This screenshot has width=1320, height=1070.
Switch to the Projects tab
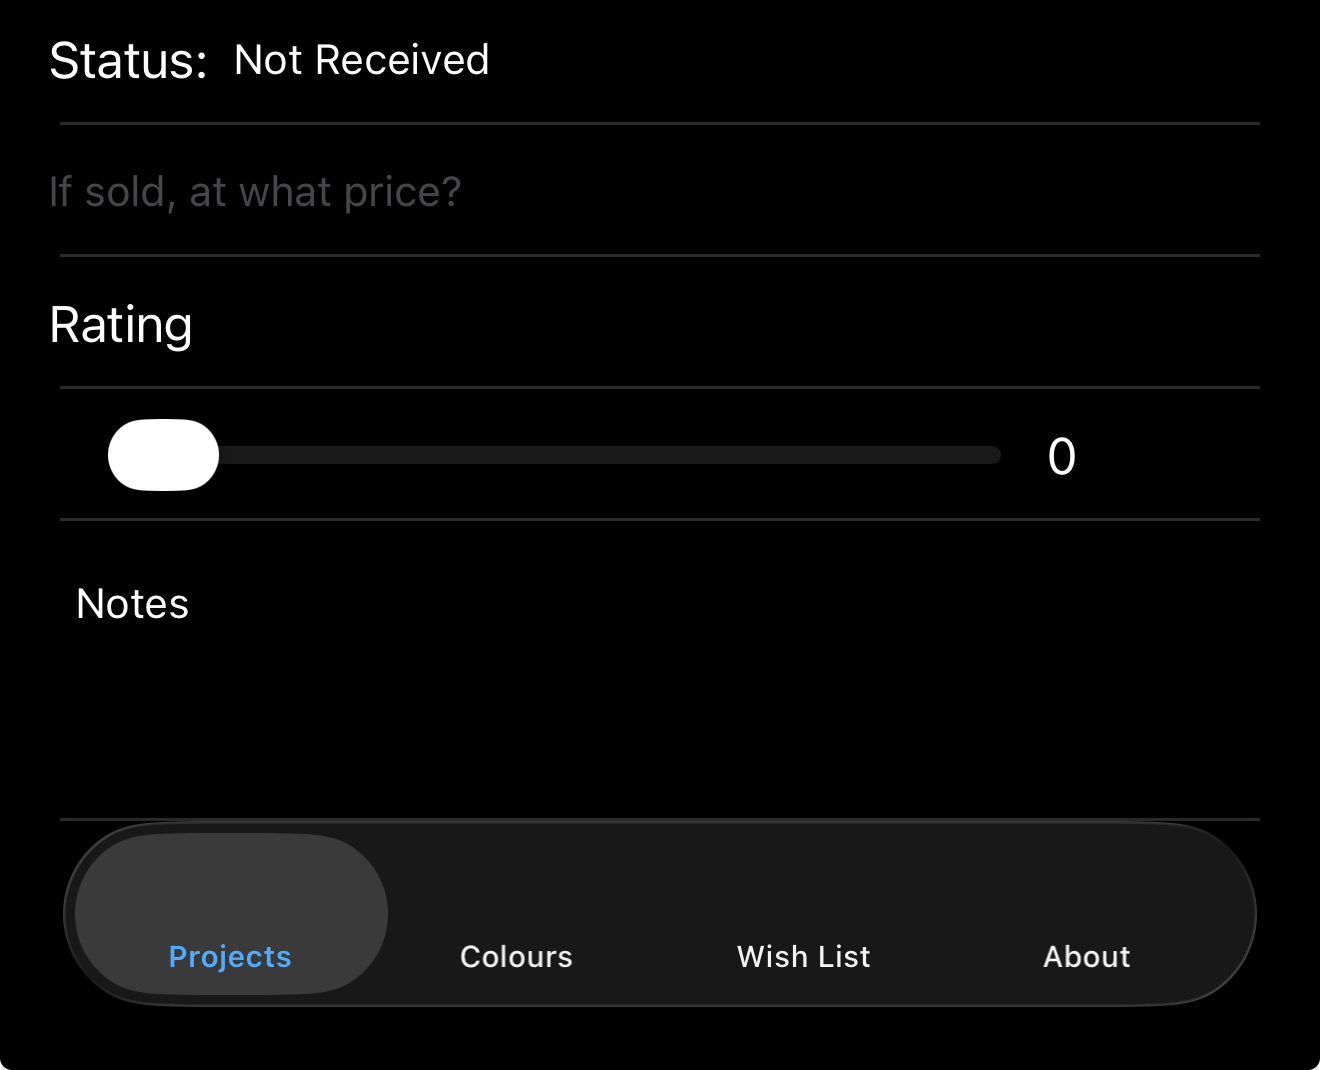[x=230, y=956]
